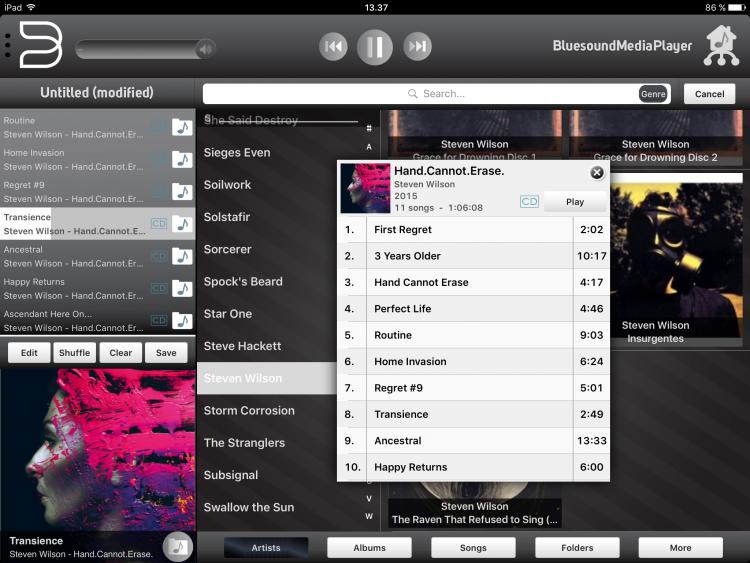Close the Hand.Cannot.Erase. popup
The height and width of the screenshot is (563, 750).
[596, 173]
